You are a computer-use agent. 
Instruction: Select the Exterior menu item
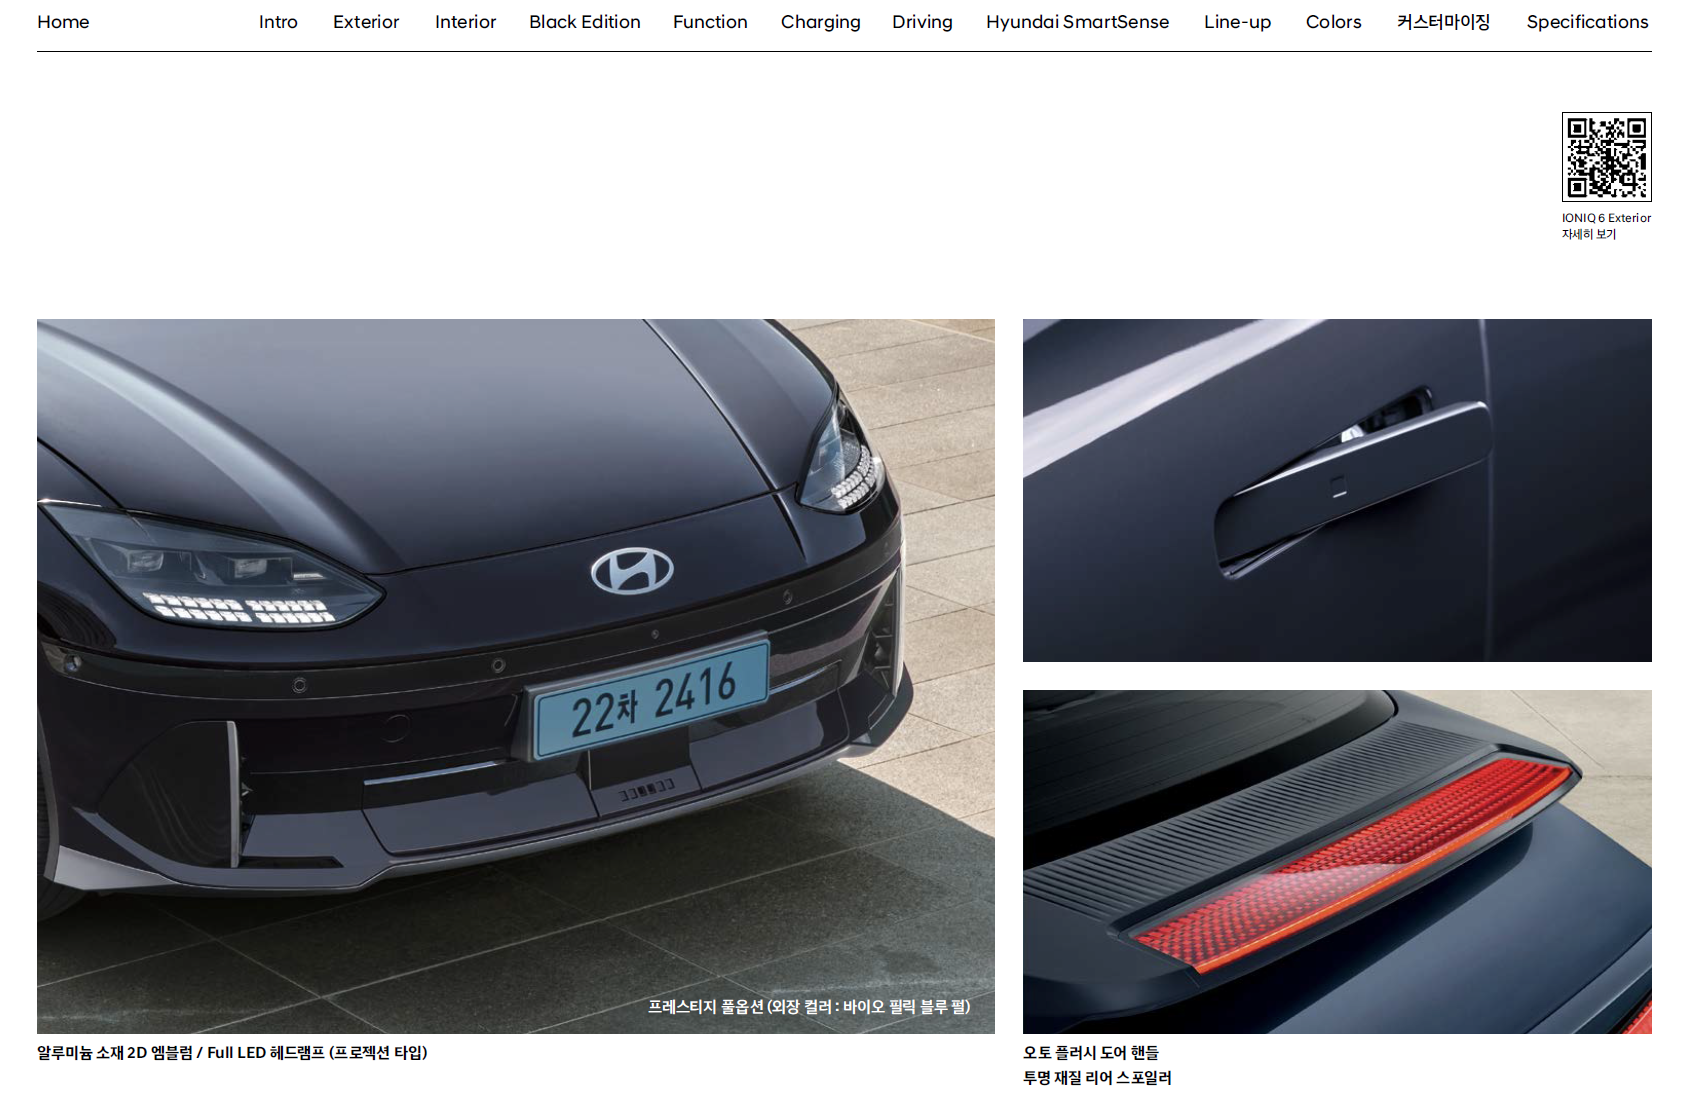(366, 22)
